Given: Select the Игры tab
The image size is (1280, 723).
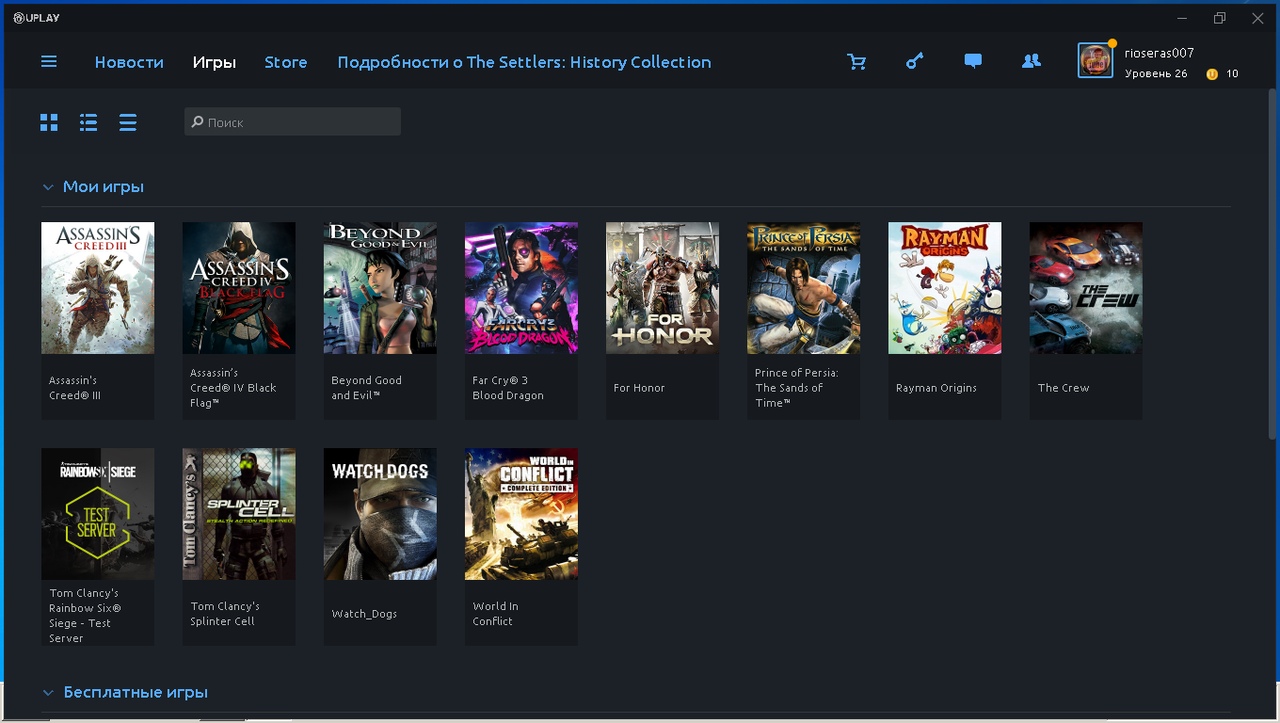Looking at the screenshot, I should coord(214,62).
